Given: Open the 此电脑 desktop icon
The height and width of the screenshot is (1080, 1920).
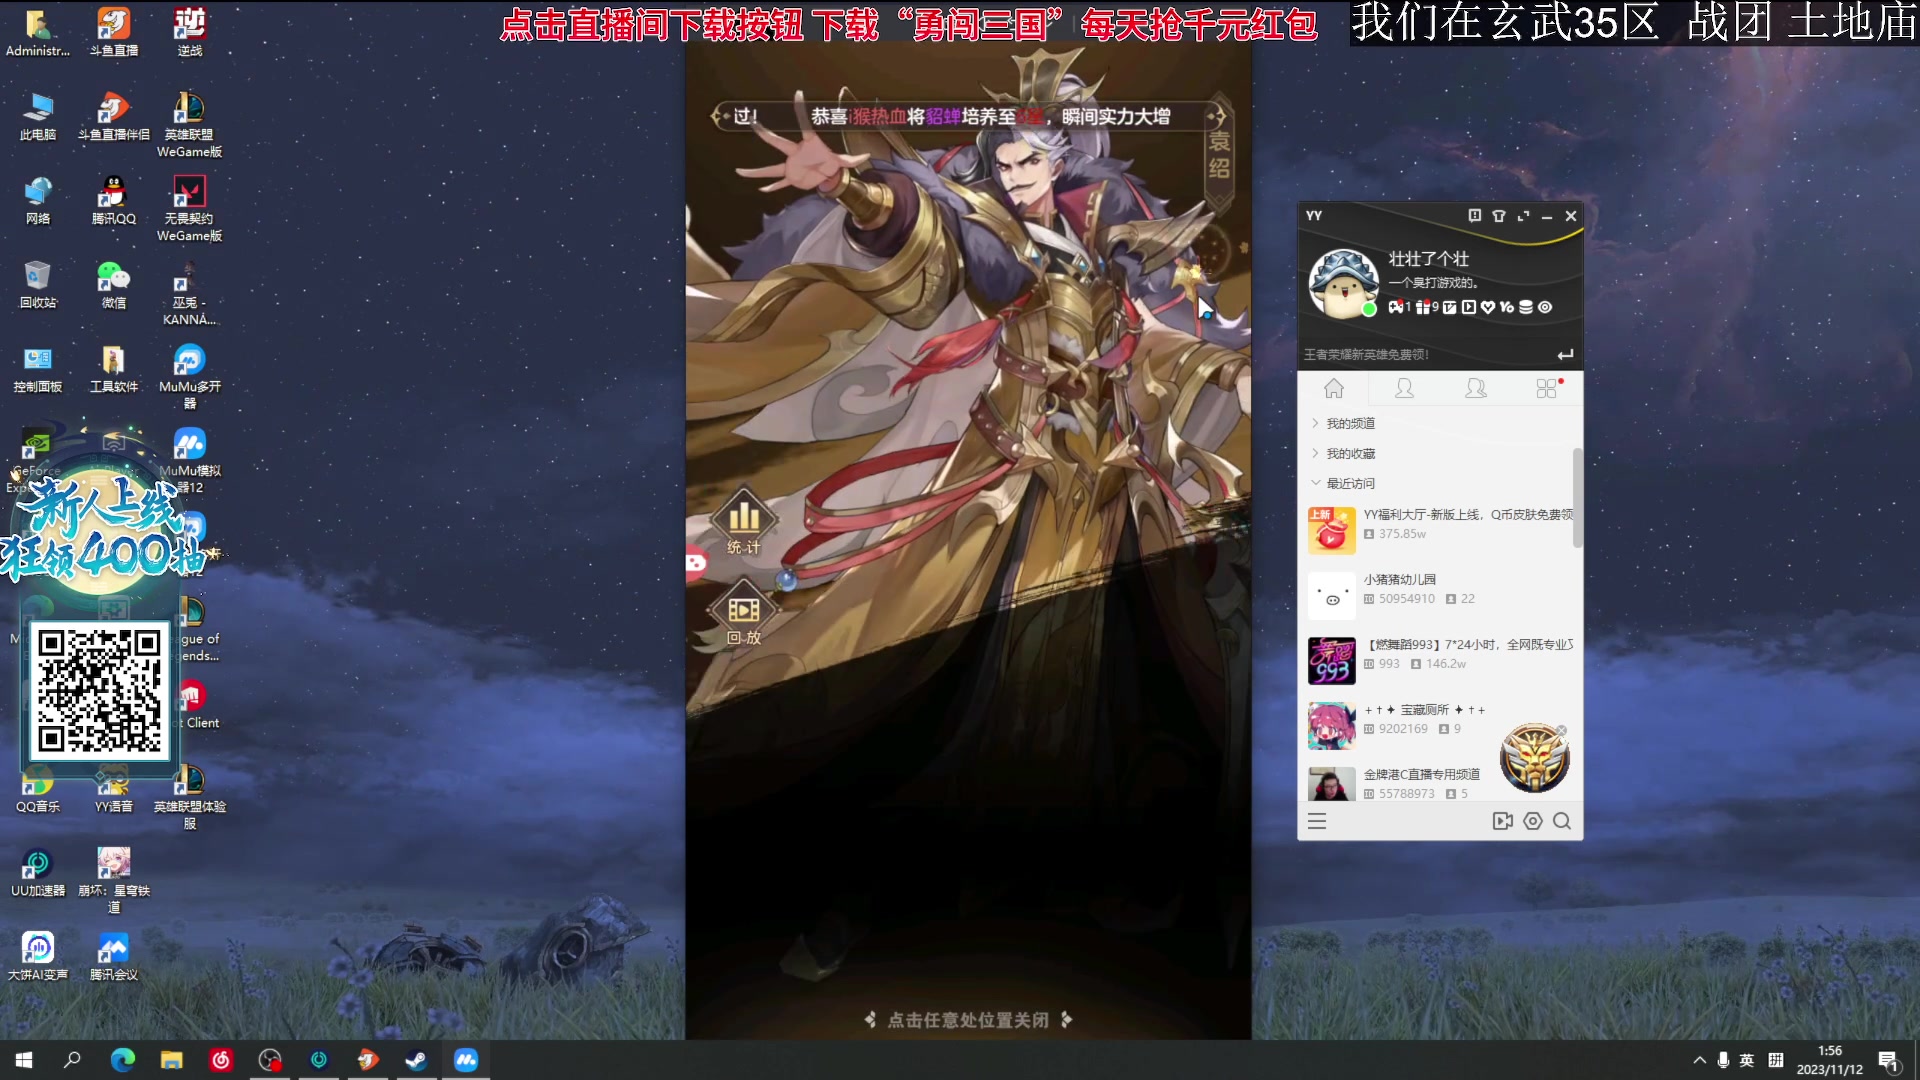Looking at the screenshot, I should click(38, 116).
